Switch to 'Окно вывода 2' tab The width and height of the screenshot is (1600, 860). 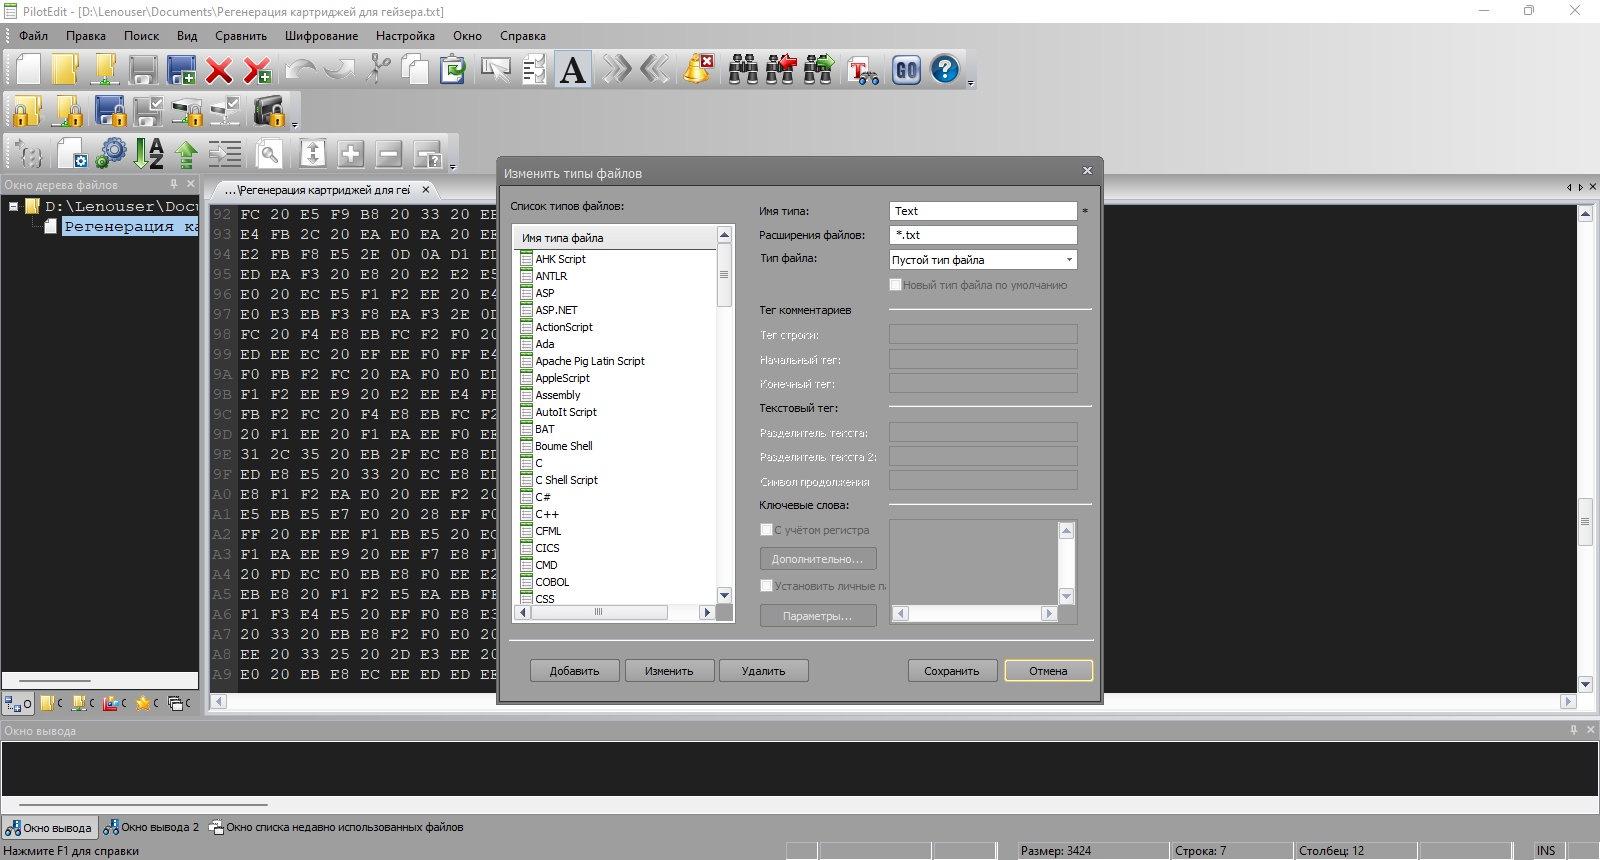(151, 827)
